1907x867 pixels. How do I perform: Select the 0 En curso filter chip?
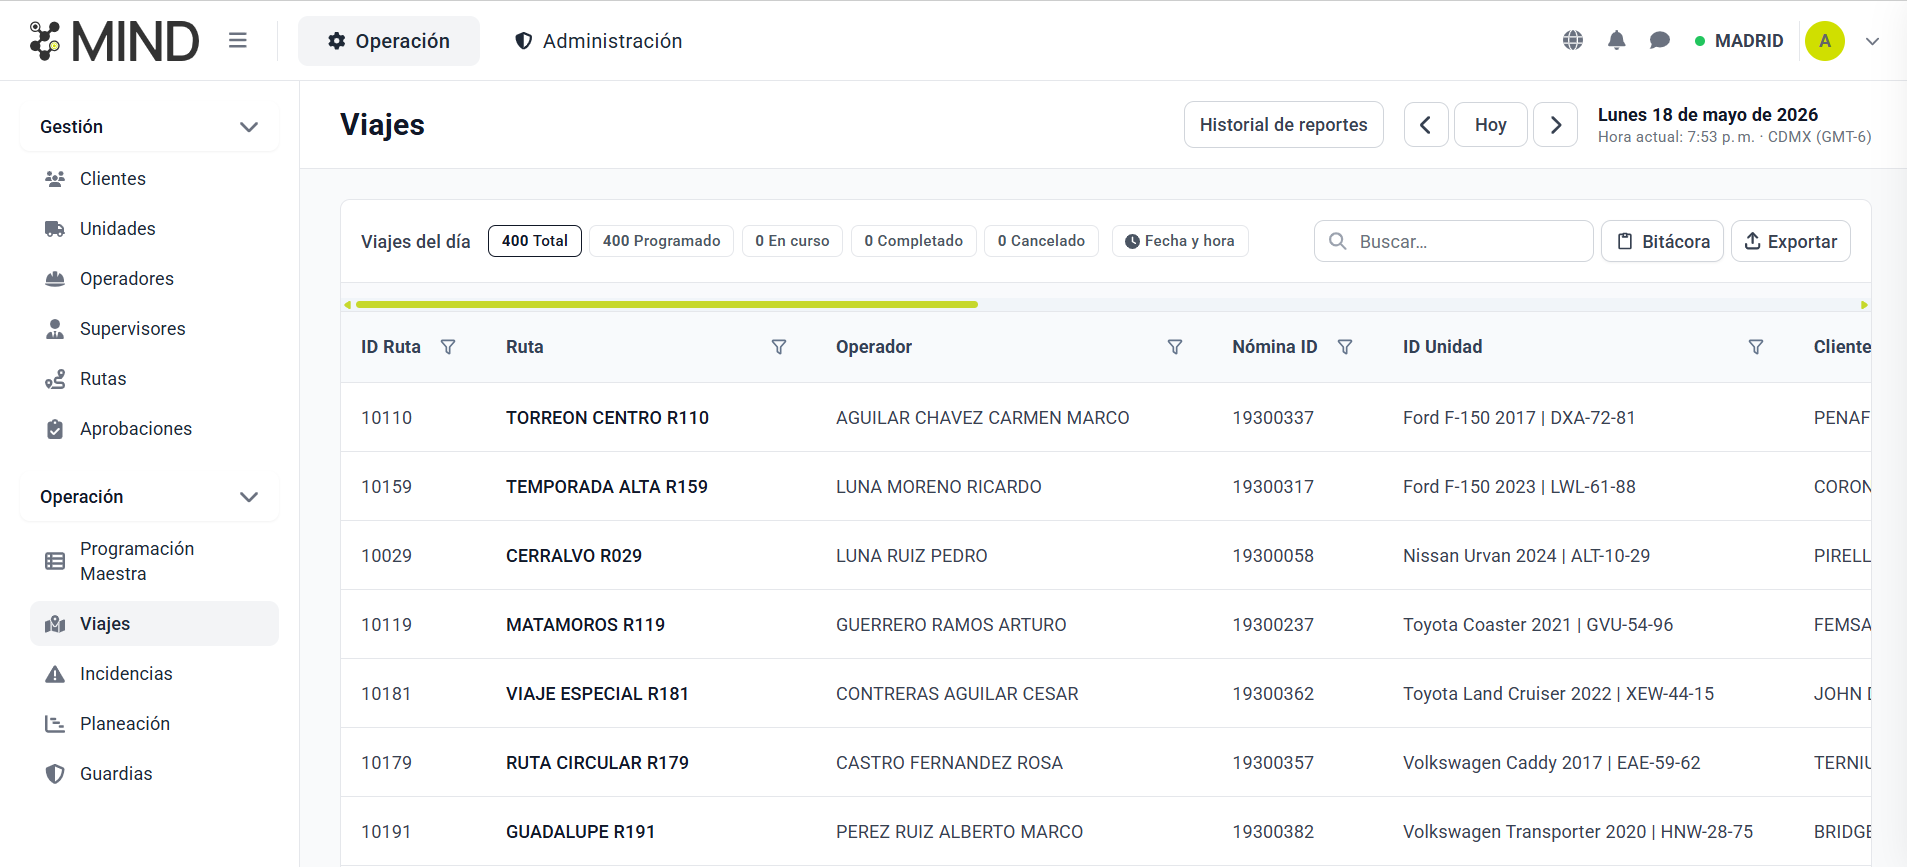(x=792, y=241)
